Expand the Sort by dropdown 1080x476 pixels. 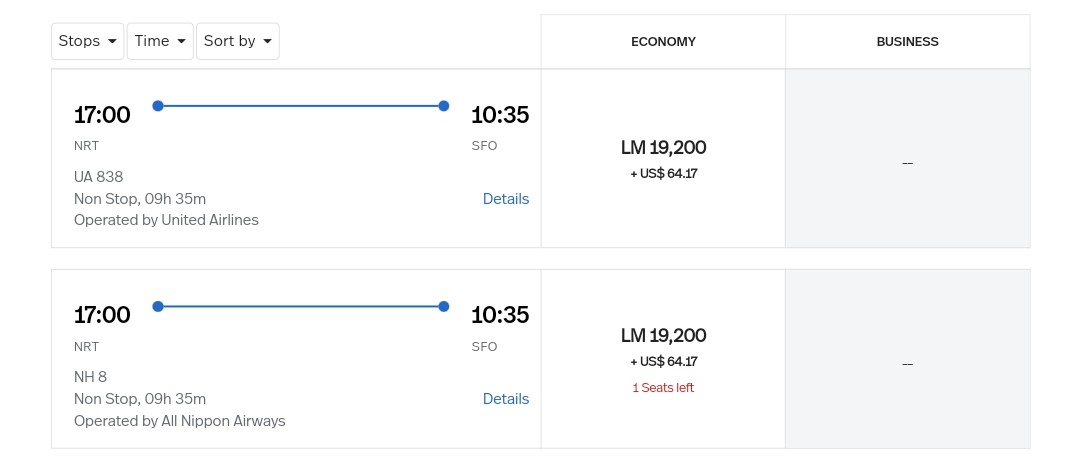coord(238,41)
